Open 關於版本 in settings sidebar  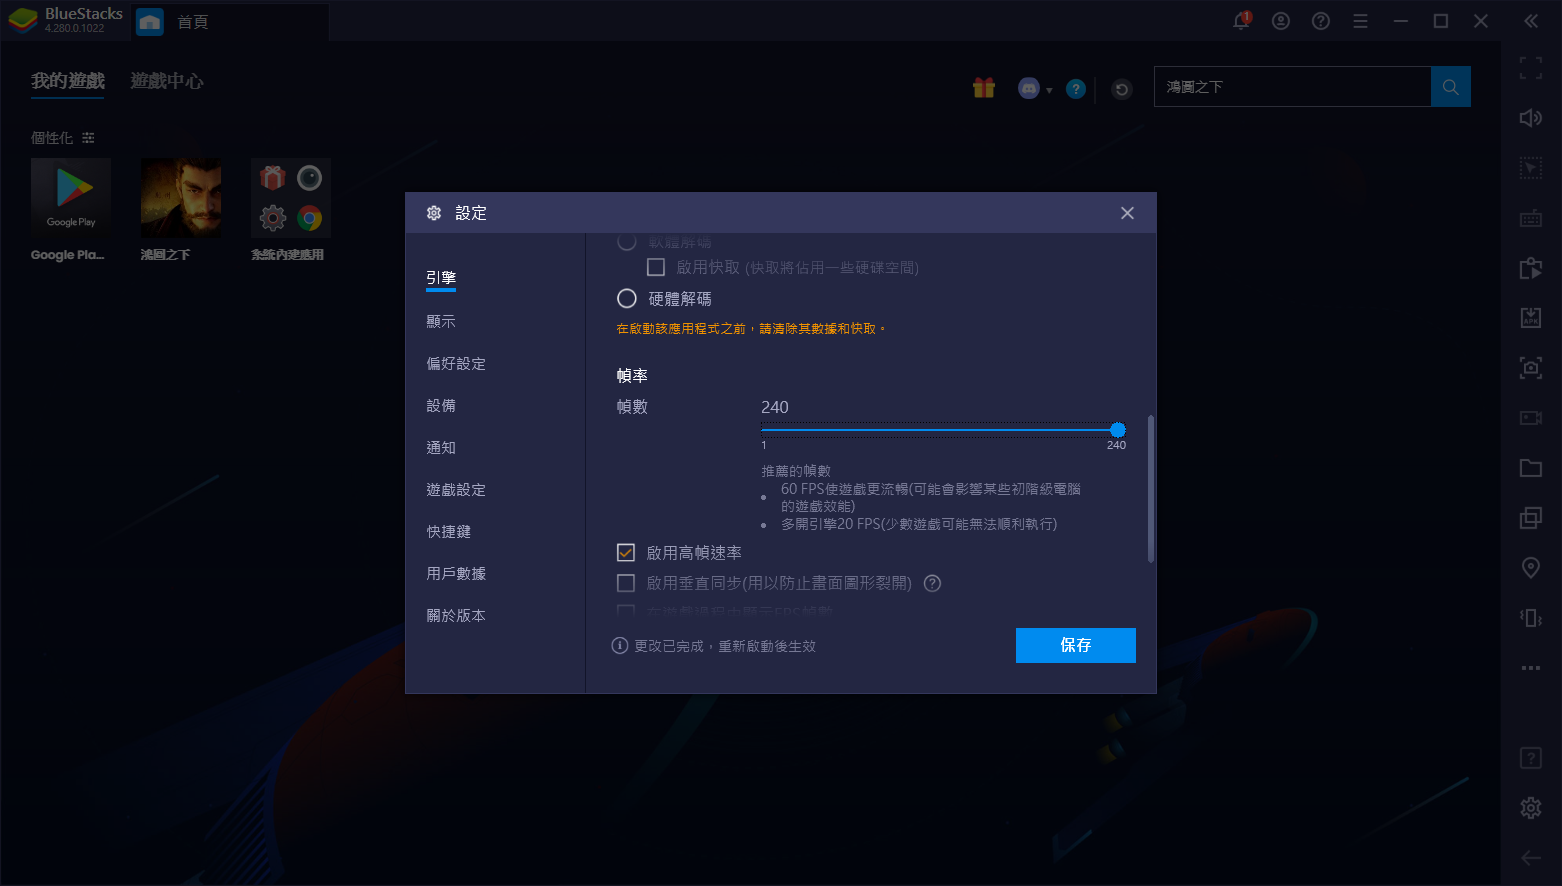click(456, 615)
